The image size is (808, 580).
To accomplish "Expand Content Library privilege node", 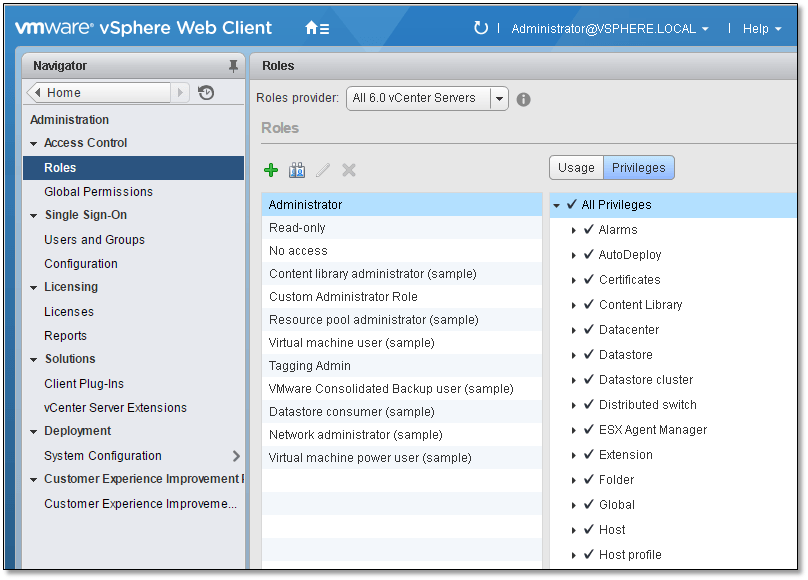I will (x=573, y=305).
